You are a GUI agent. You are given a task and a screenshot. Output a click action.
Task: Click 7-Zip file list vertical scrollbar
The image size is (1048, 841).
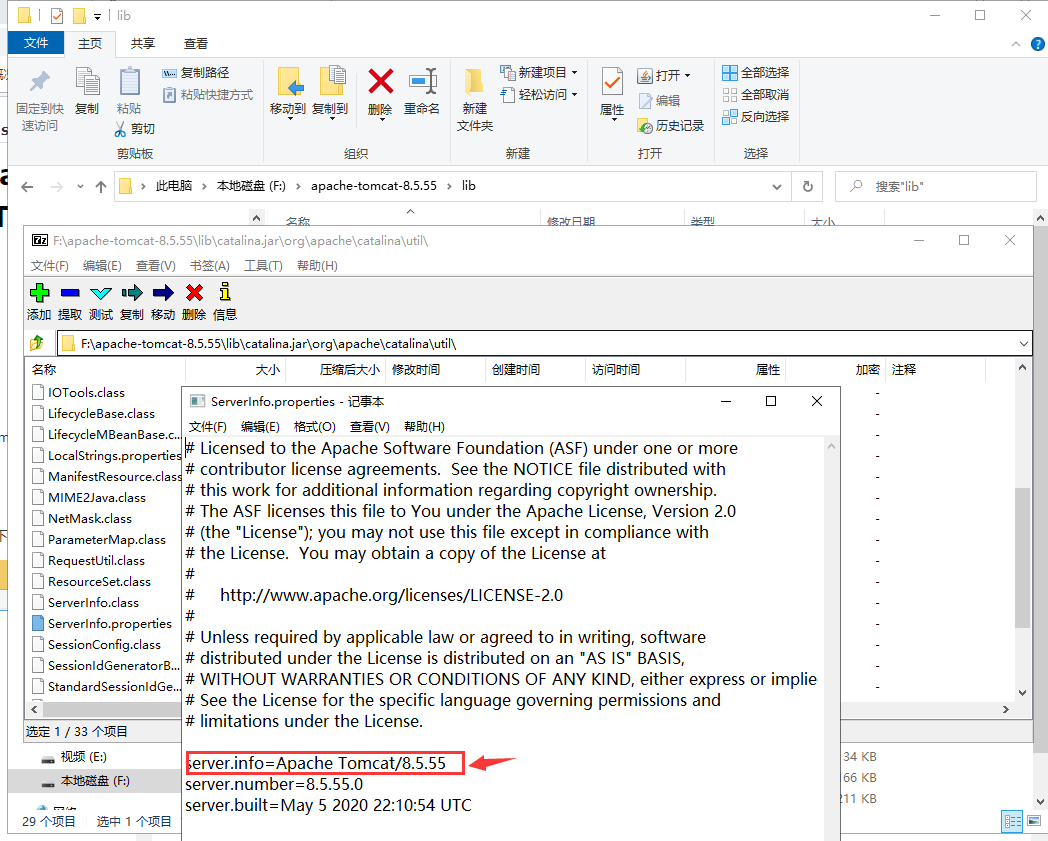[1022, 558]
